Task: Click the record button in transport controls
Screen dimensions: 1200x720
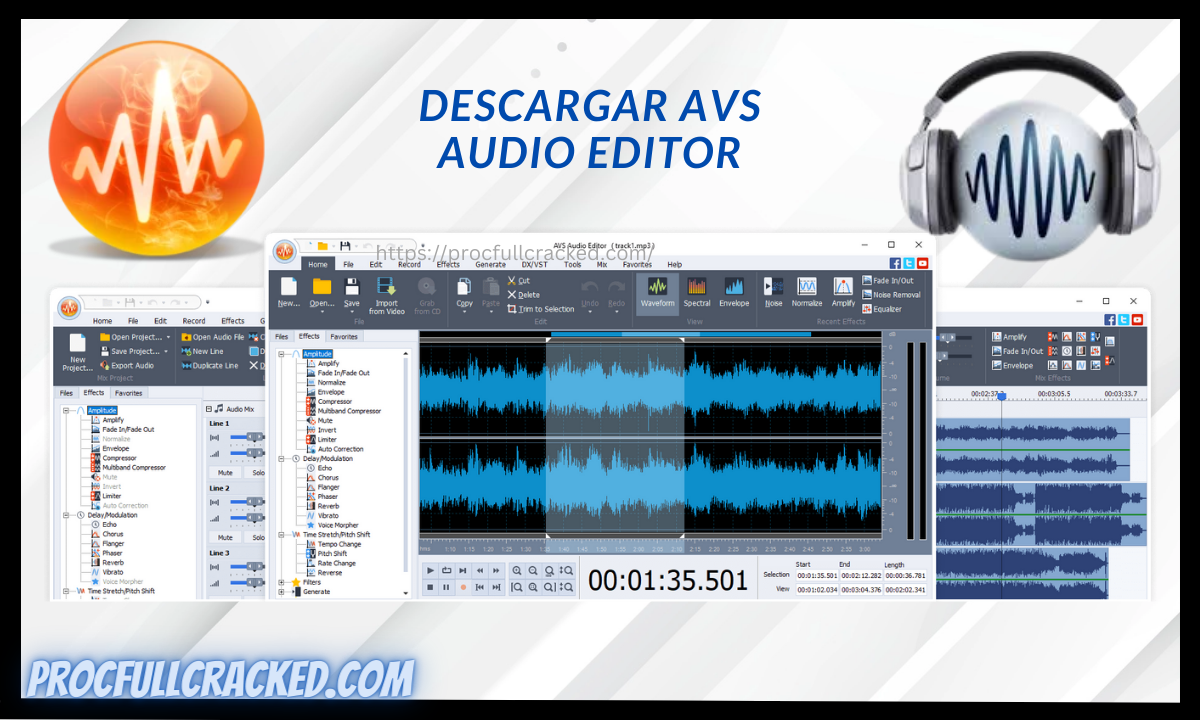Action: 463,587
